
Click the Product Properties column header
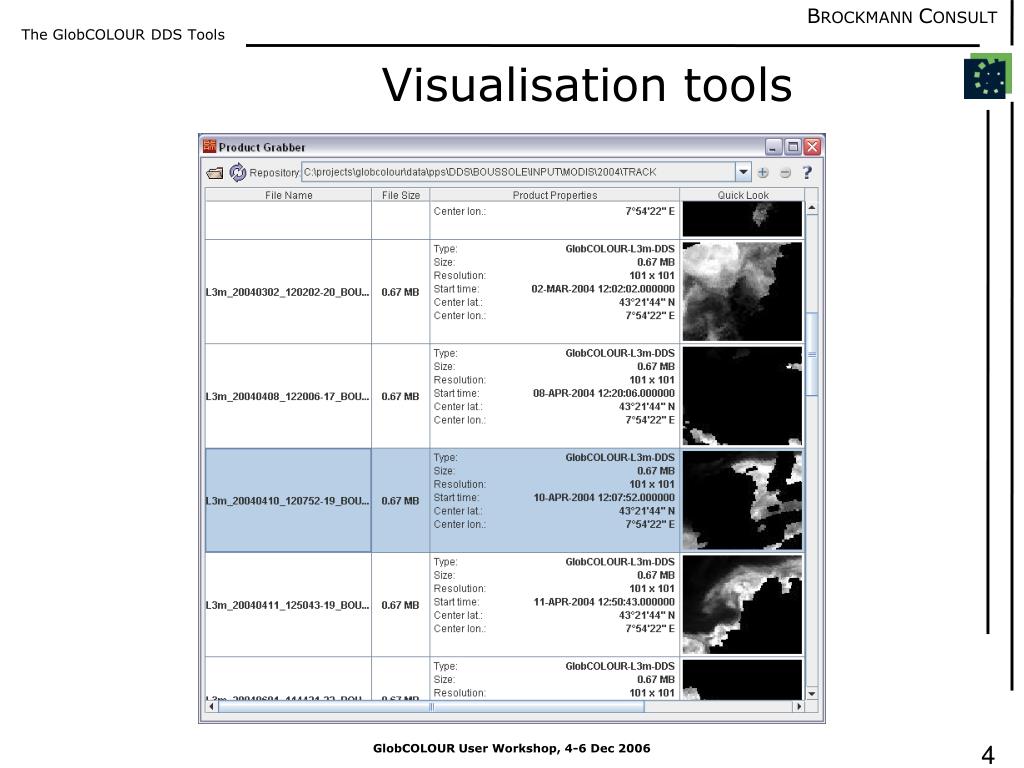point(555,195)
